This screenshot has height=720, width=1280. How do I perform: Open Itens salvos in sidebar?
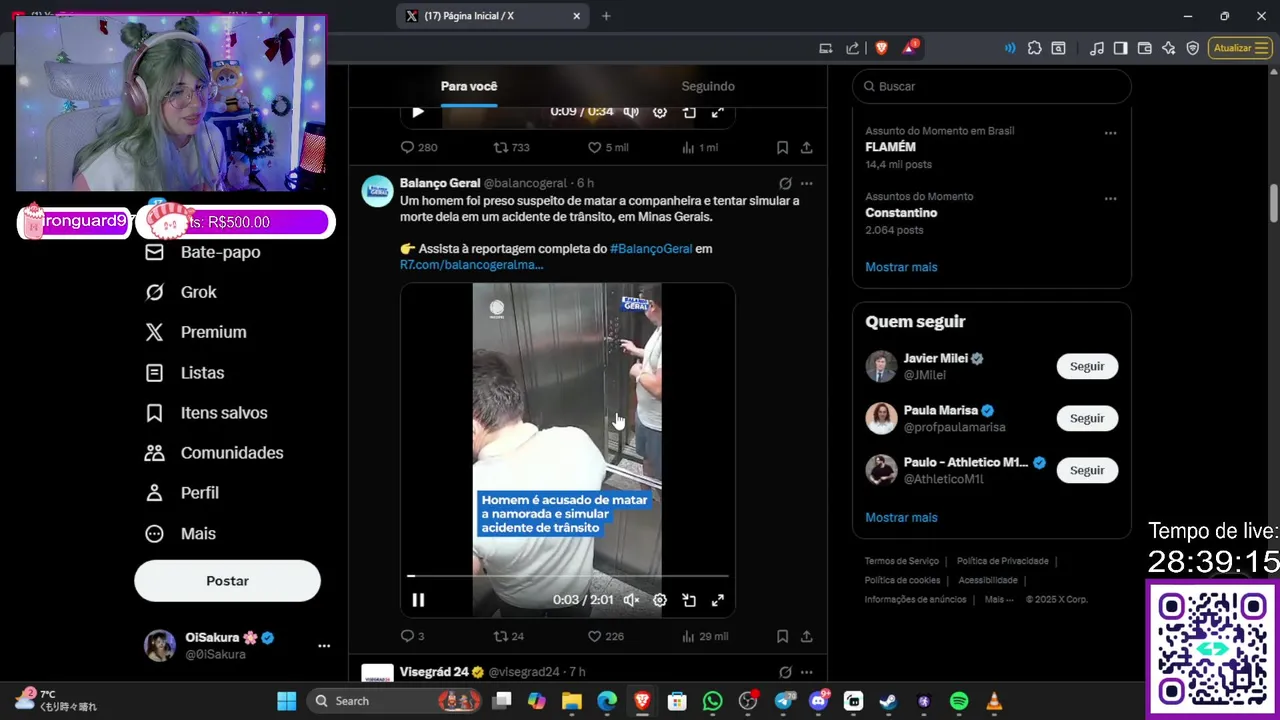pos(206,413)
